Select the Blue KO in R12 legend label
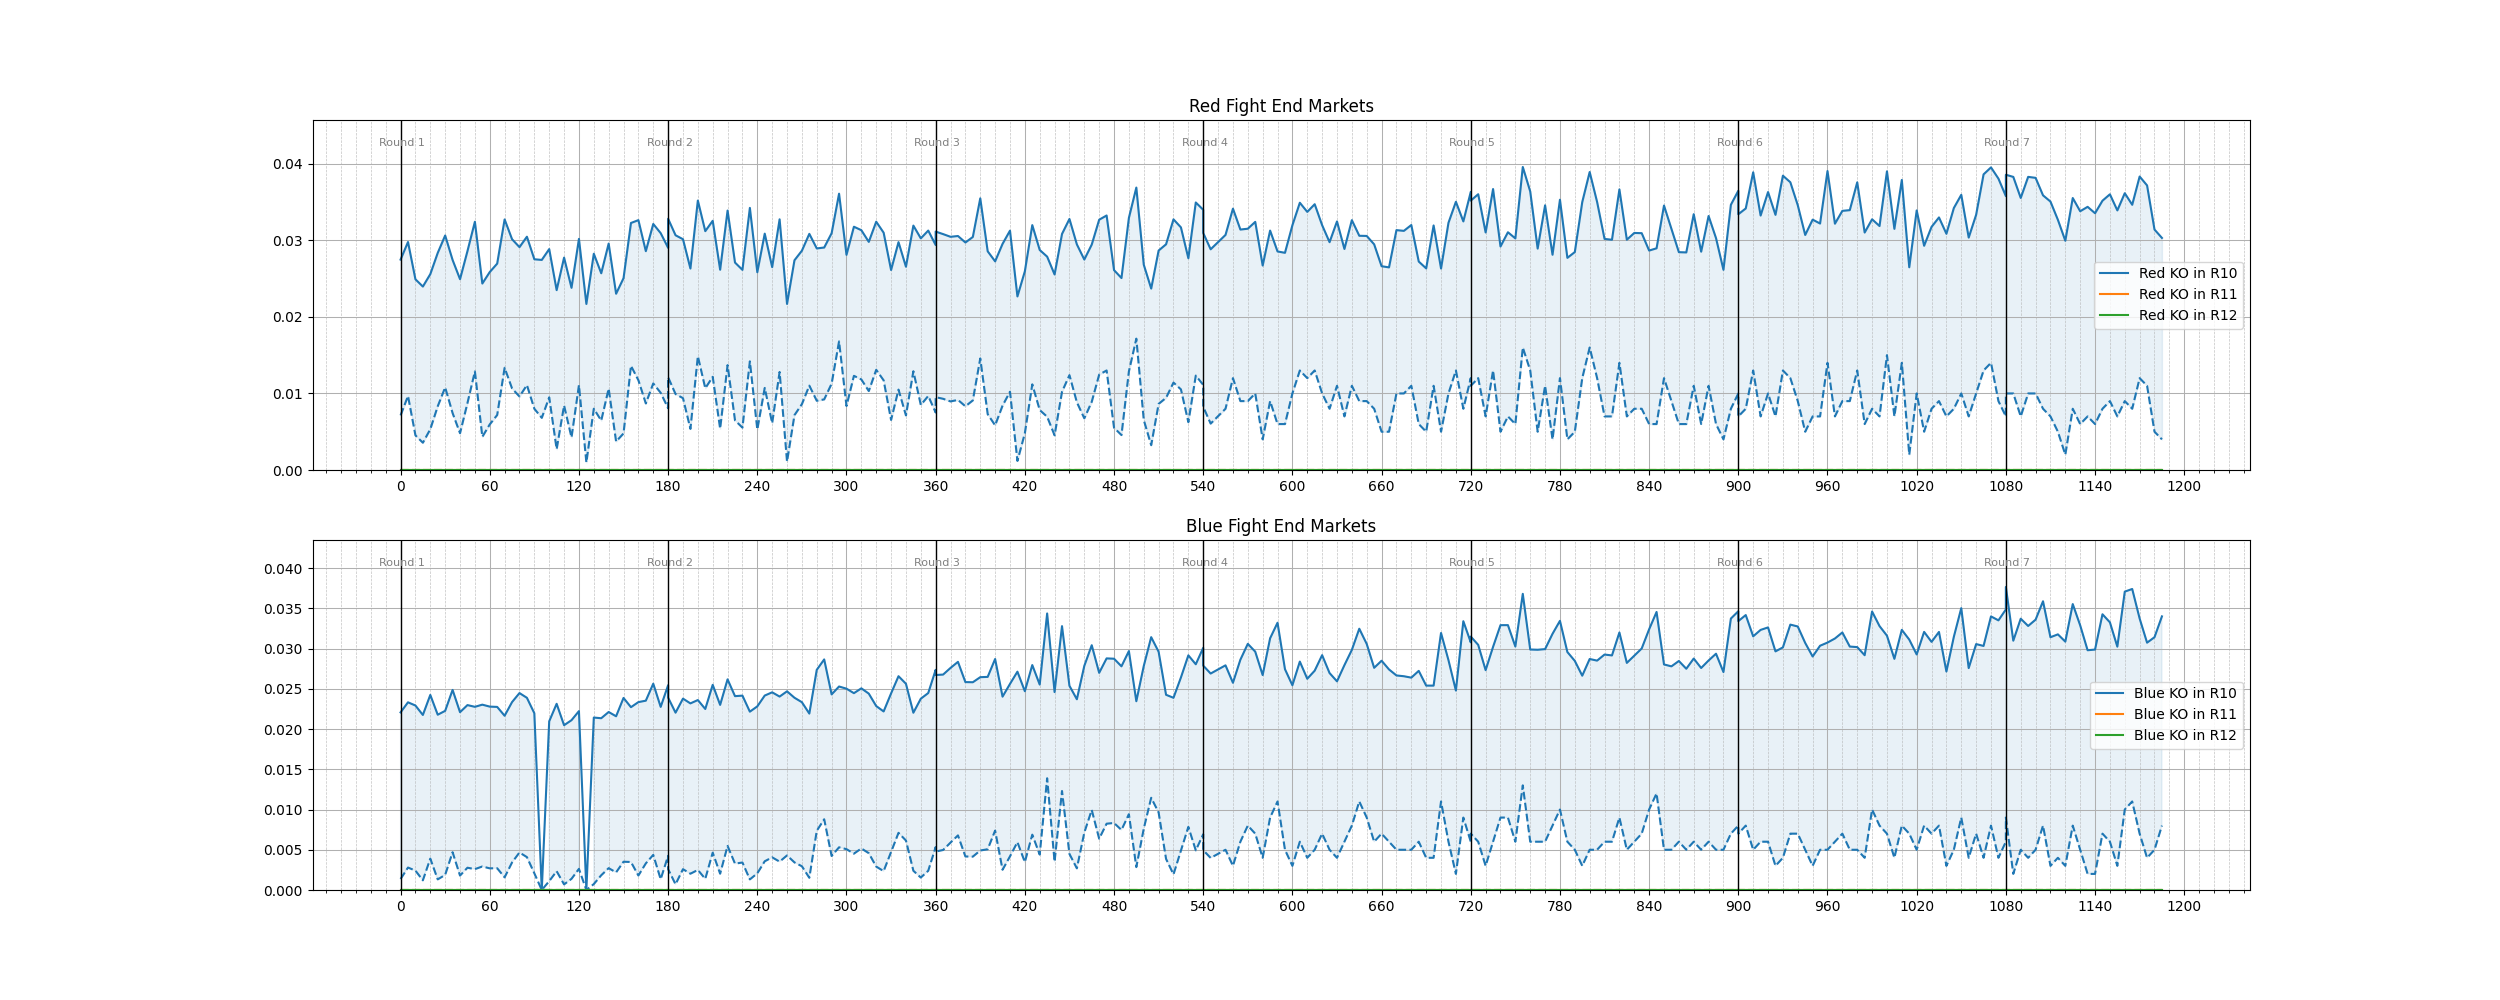 click(2184, 735)
